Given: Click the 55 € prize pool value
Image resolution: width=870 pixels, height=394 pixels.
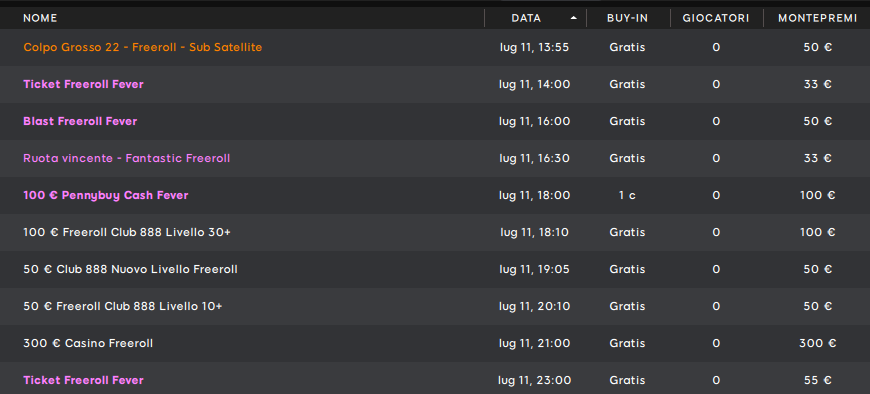Looking at the screenshot, I should click(x=817, y=380).
